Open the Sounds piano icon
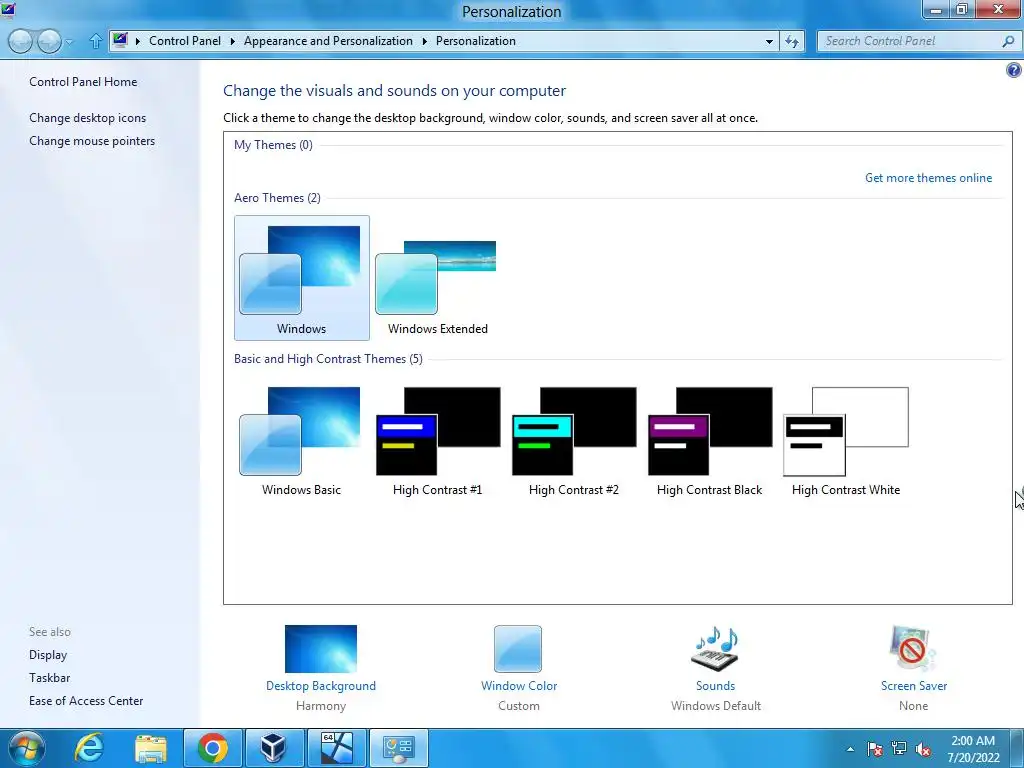This screenshot has height=768, width=1024. point(715,648)
